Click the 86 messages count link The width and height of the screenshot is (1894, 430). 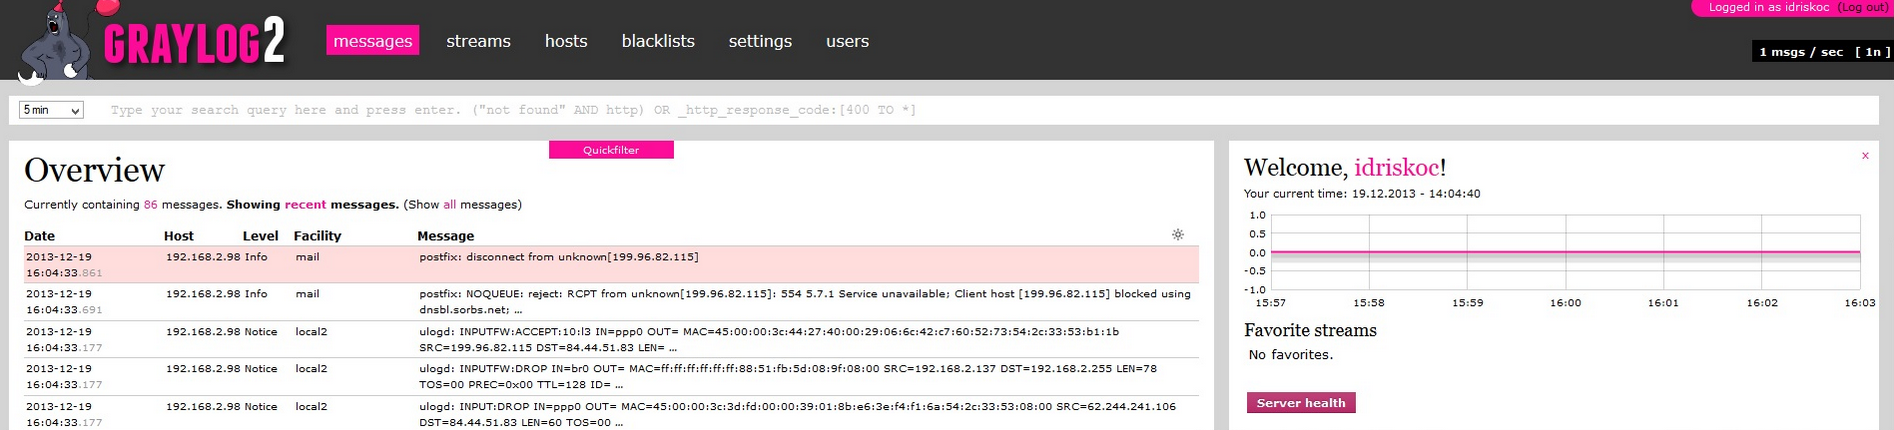point(151,205)
